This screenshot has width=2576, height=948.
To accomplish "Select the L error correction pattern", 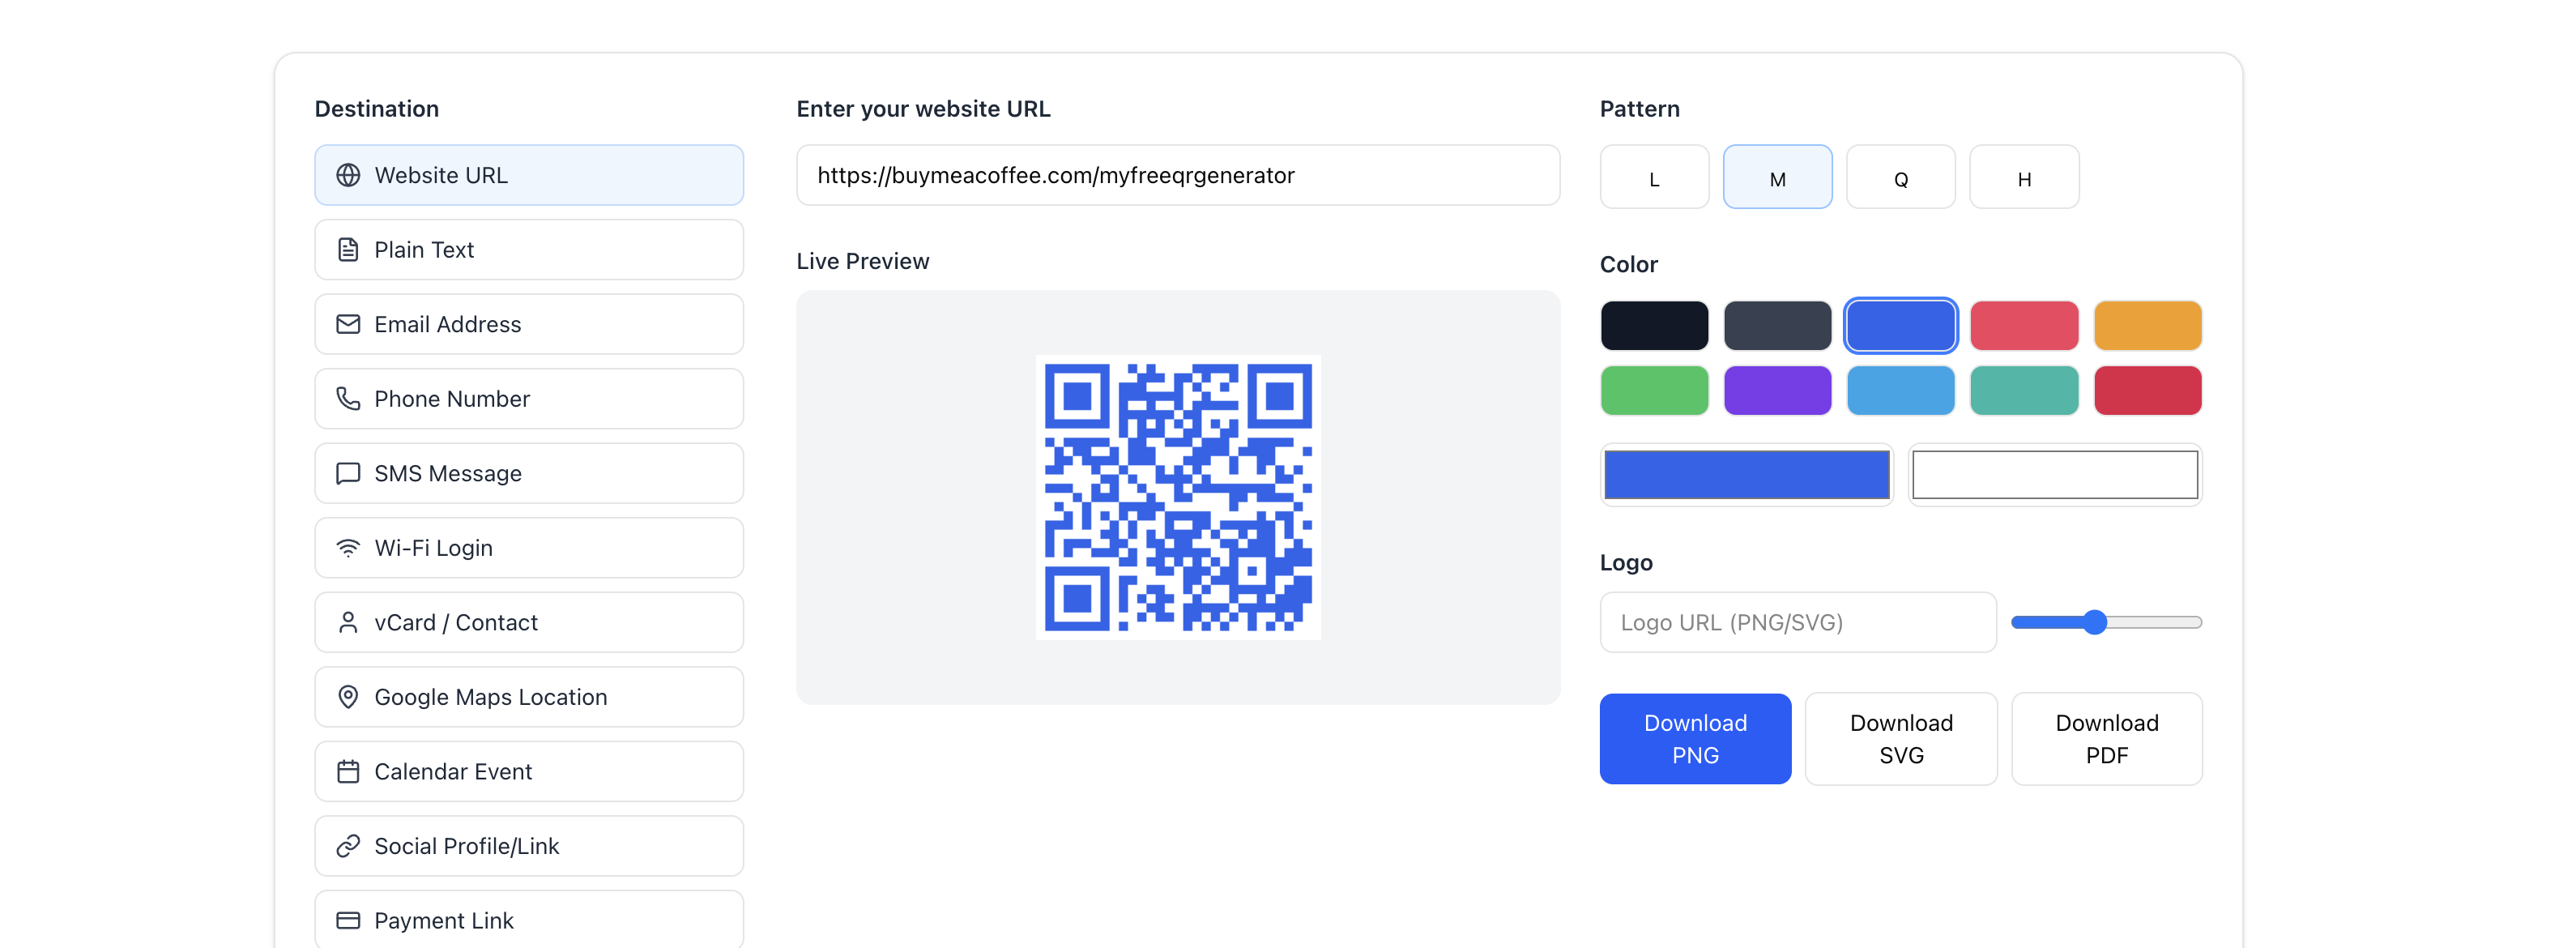I will click(x=1654, y=177).
